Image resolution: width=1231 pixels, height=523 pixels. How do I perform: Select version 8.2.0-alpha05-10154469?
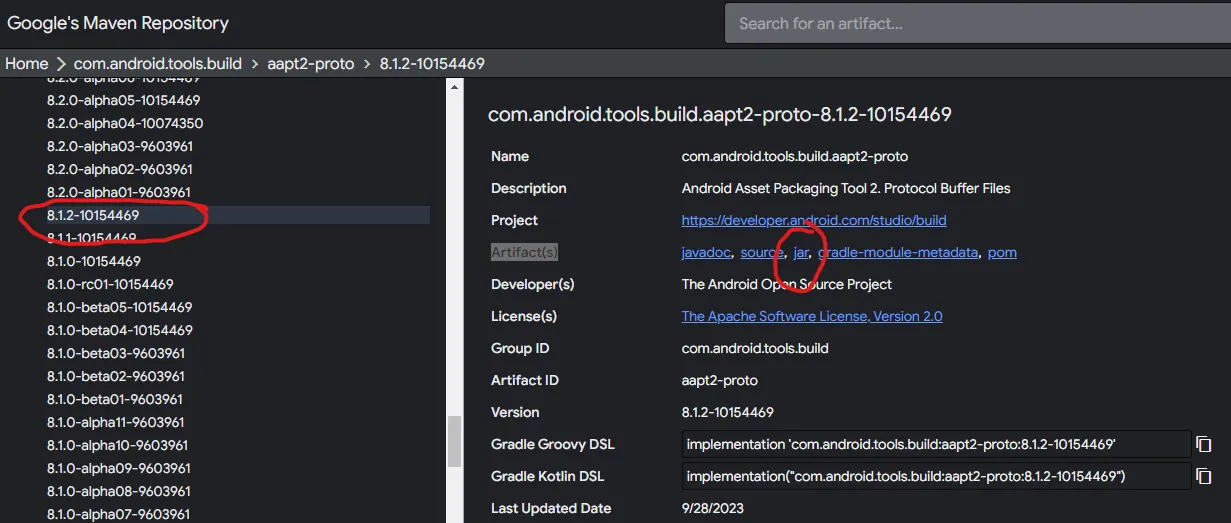pos(124,100)
